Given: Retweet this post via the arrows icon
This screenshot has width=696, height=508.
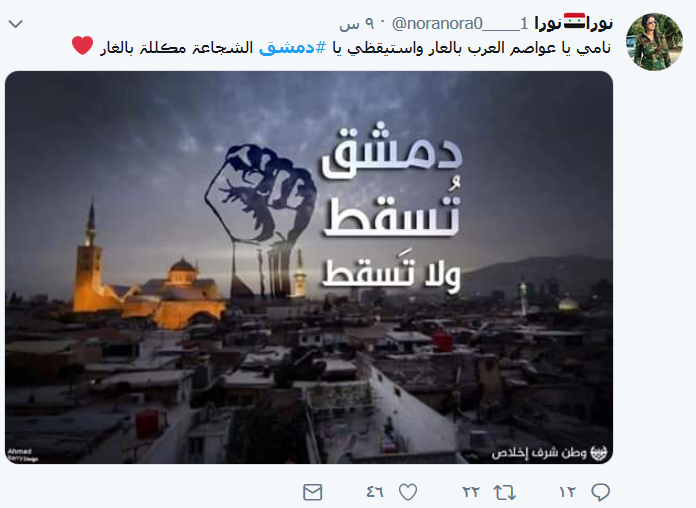Looking at the screenshot, I should click(x=505, y=492).
